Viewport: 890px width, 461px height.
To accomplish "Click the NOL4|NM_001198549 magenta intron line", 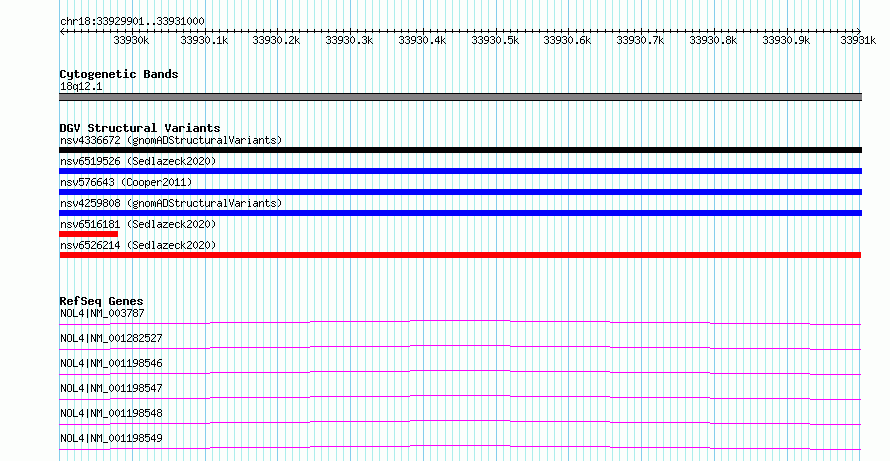I will pos(460,447).
